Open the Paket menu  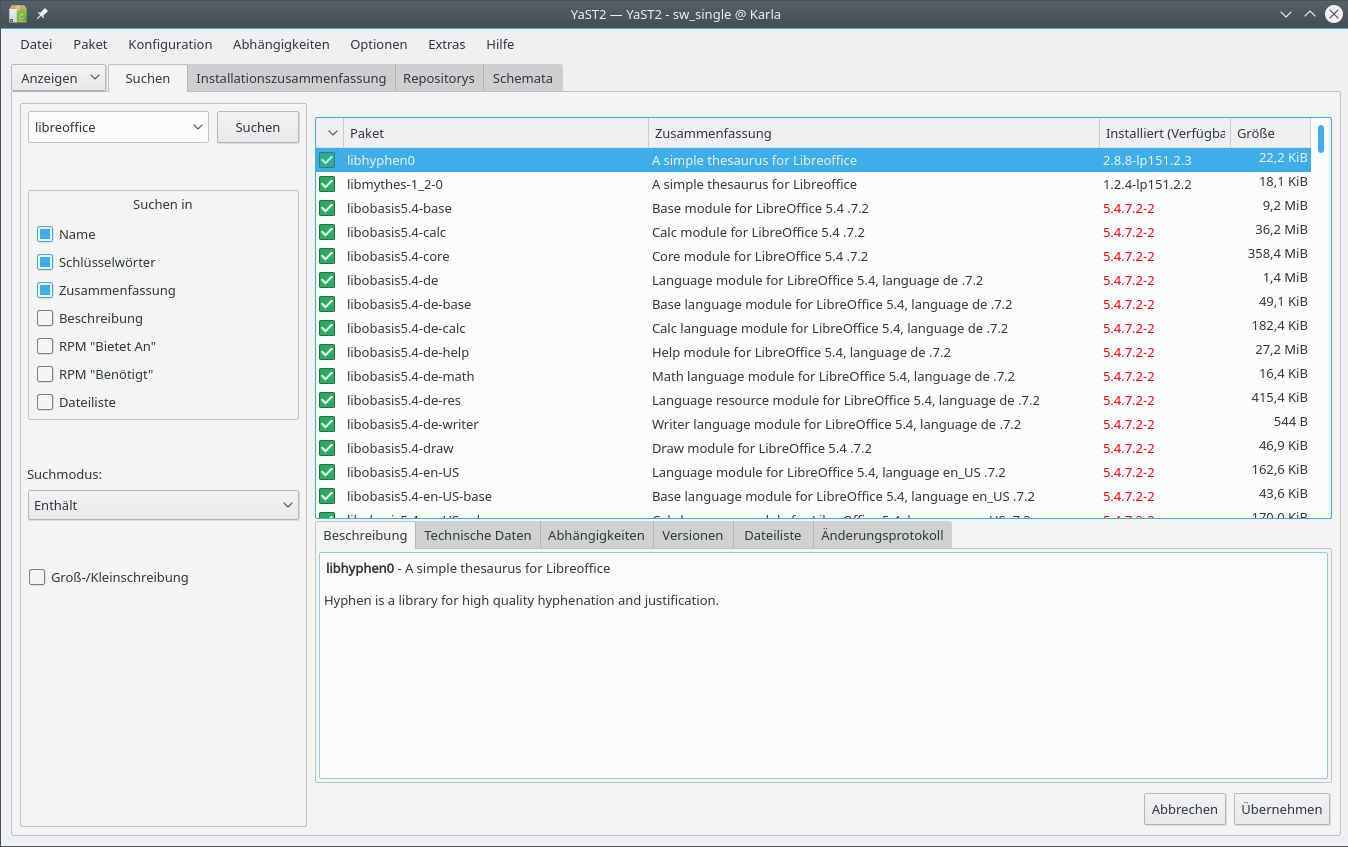pos(90,44)
